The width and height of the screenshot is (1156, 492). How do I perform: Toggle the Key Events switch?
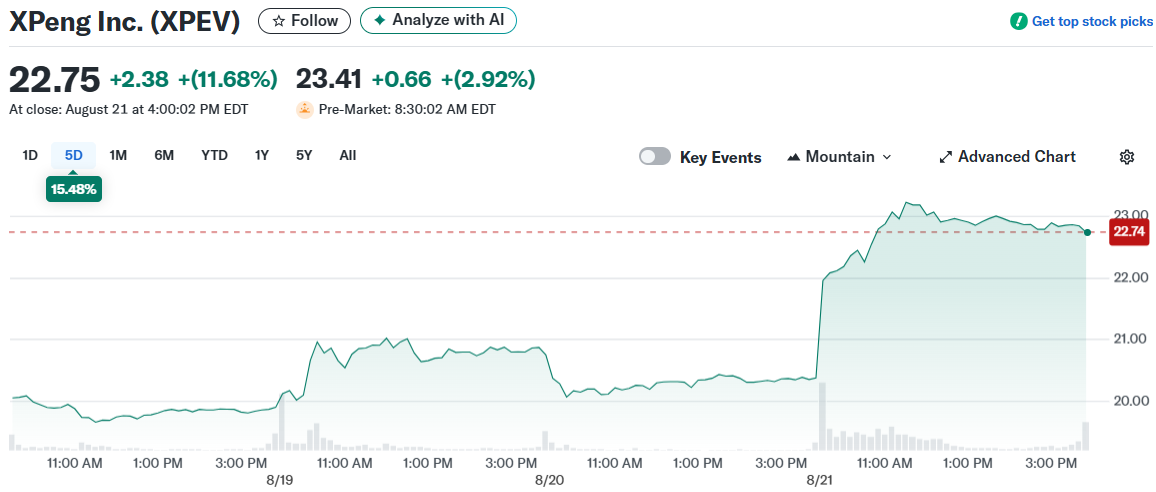click(655, 156)
